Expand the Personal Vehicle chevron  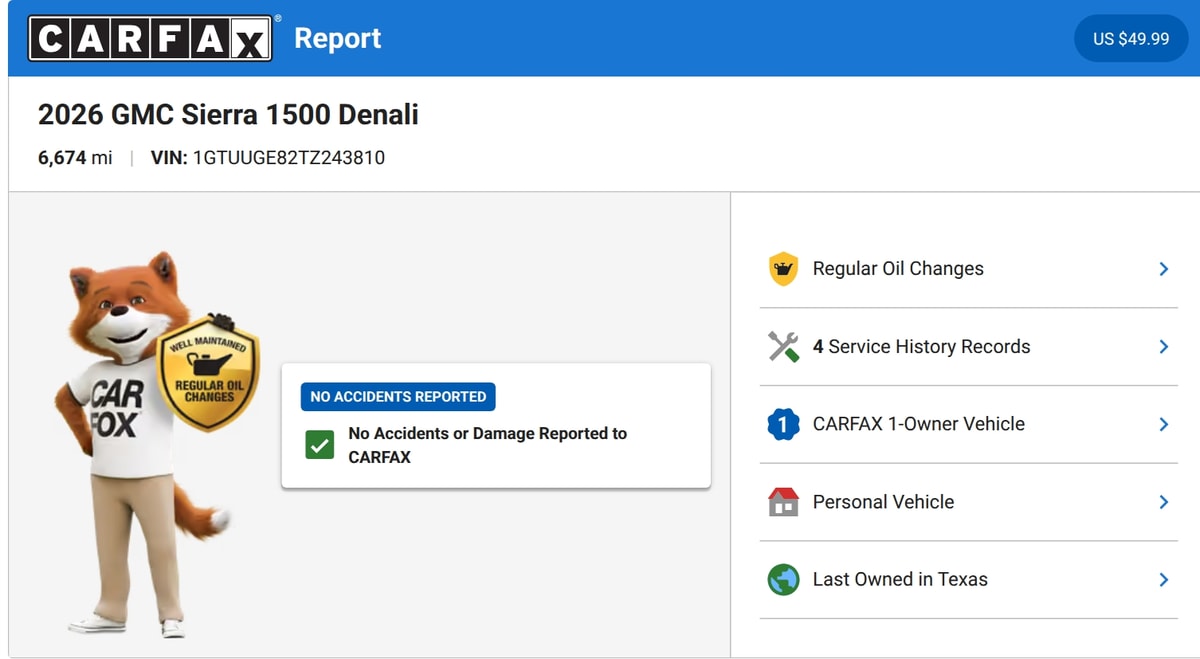coord(1163,502)
